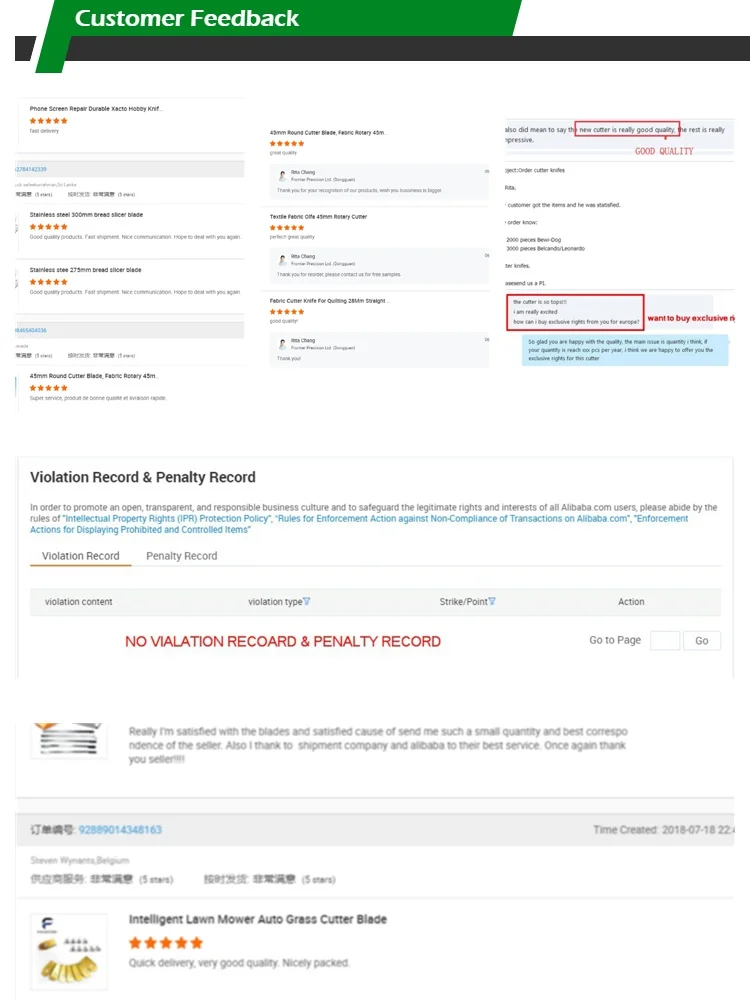Screen dimensions: 750x1003
Task: Click stars under Fabric Cutter Knife For Quilting
Action: click(x=287, y=312)
